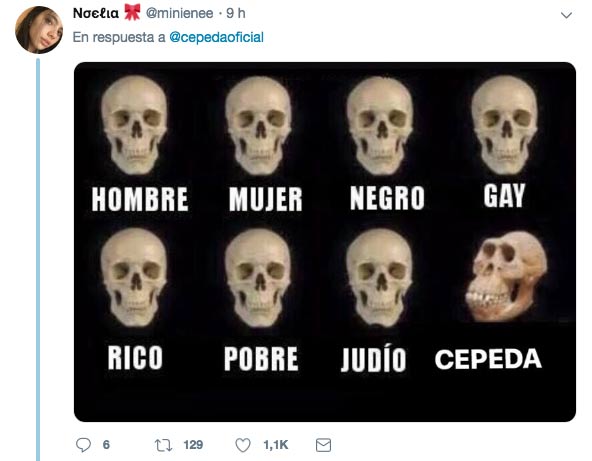Like the tweet with the heart icon
The image size is (592, 461).
(x=243, y=445)
